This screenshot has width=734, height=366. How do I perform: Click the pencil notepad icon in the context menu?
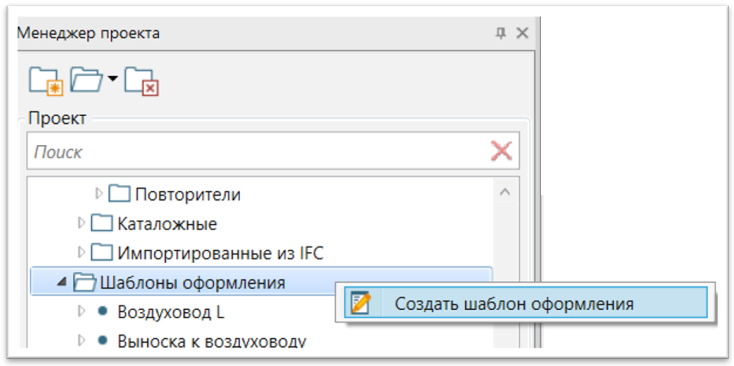click(x=361, y=303)
